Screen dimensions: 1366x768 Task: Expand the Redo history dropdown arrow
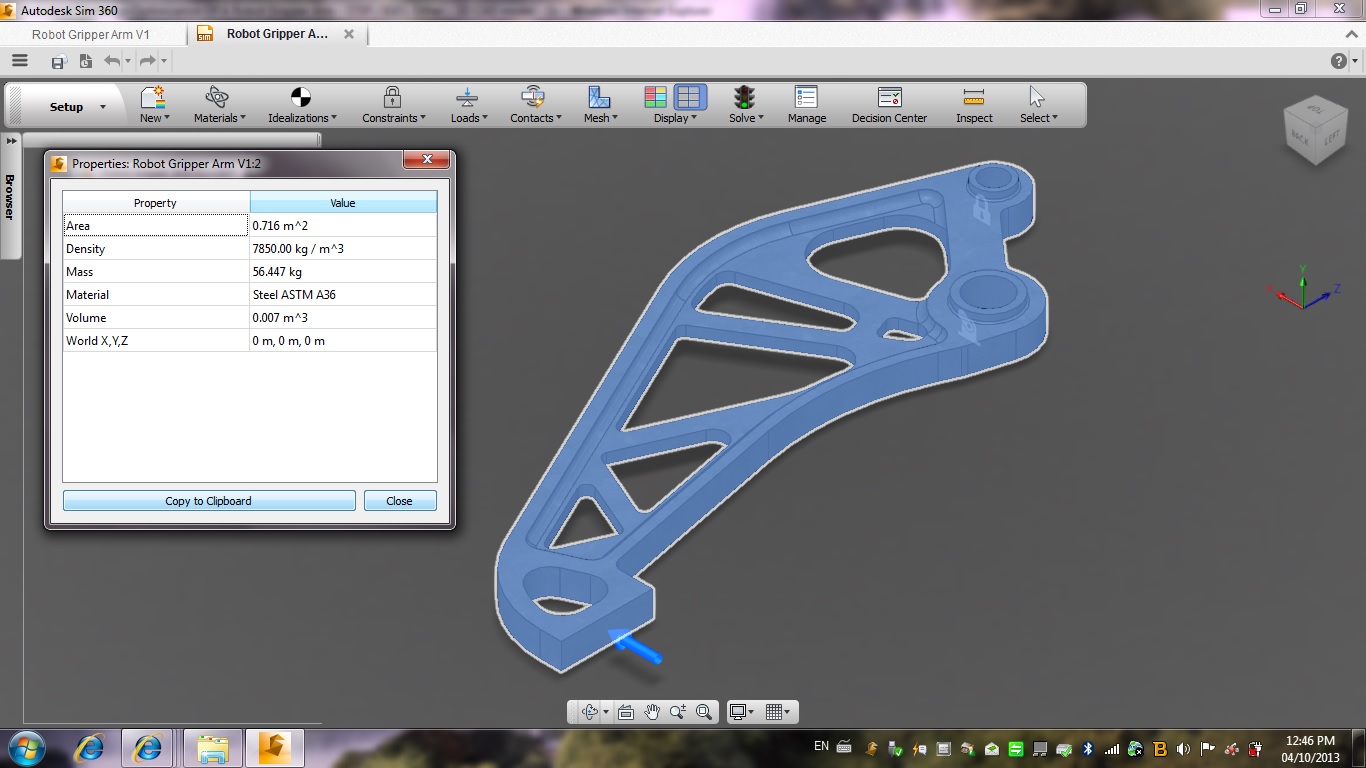[x=163, y=62]
